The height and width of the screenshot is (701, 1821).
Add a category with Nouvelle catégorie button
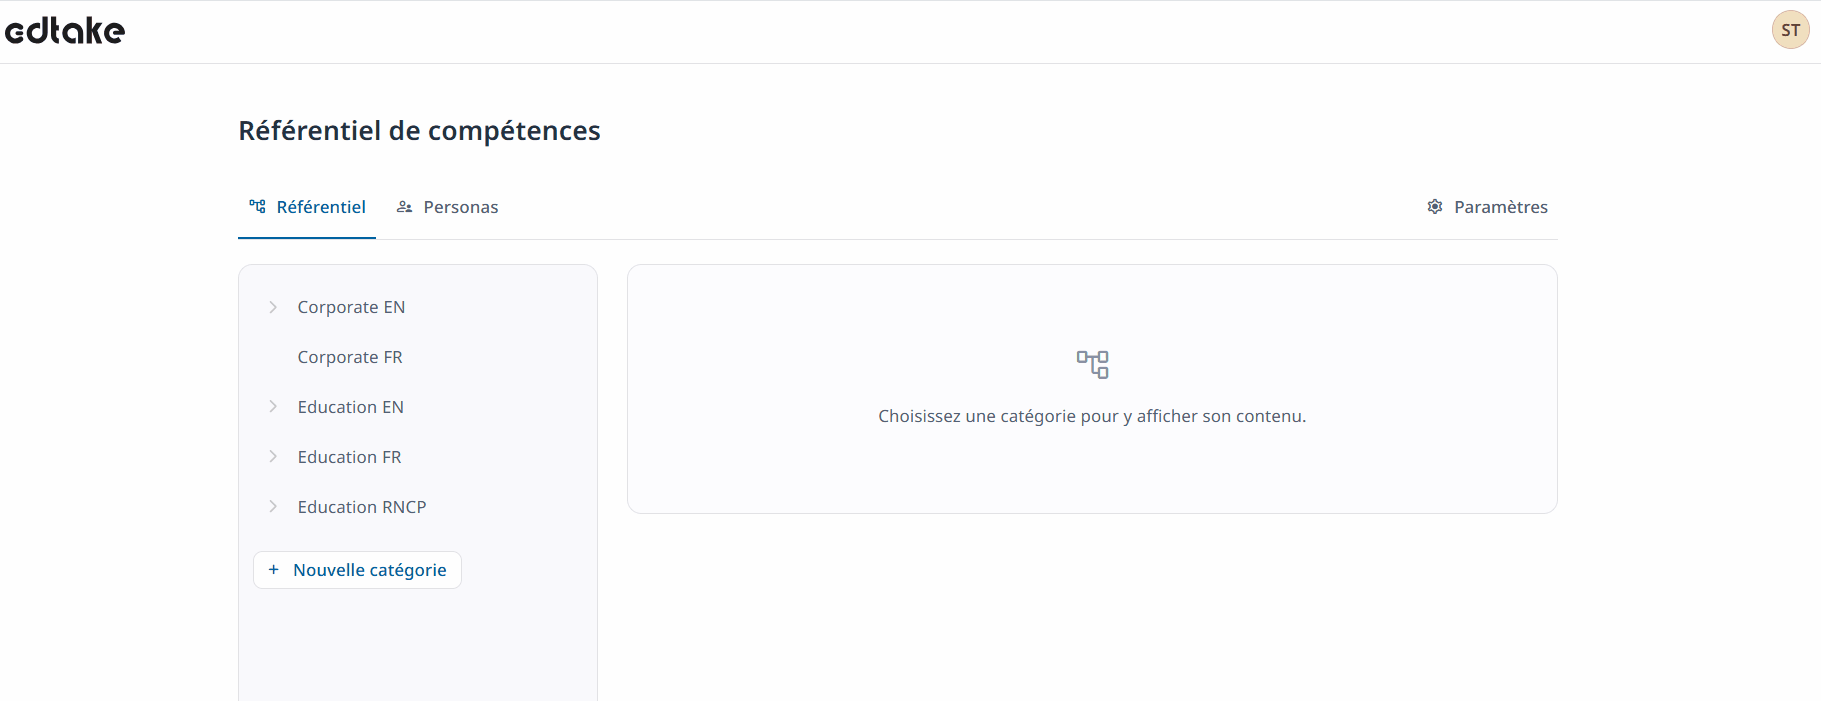pos(369,570)
